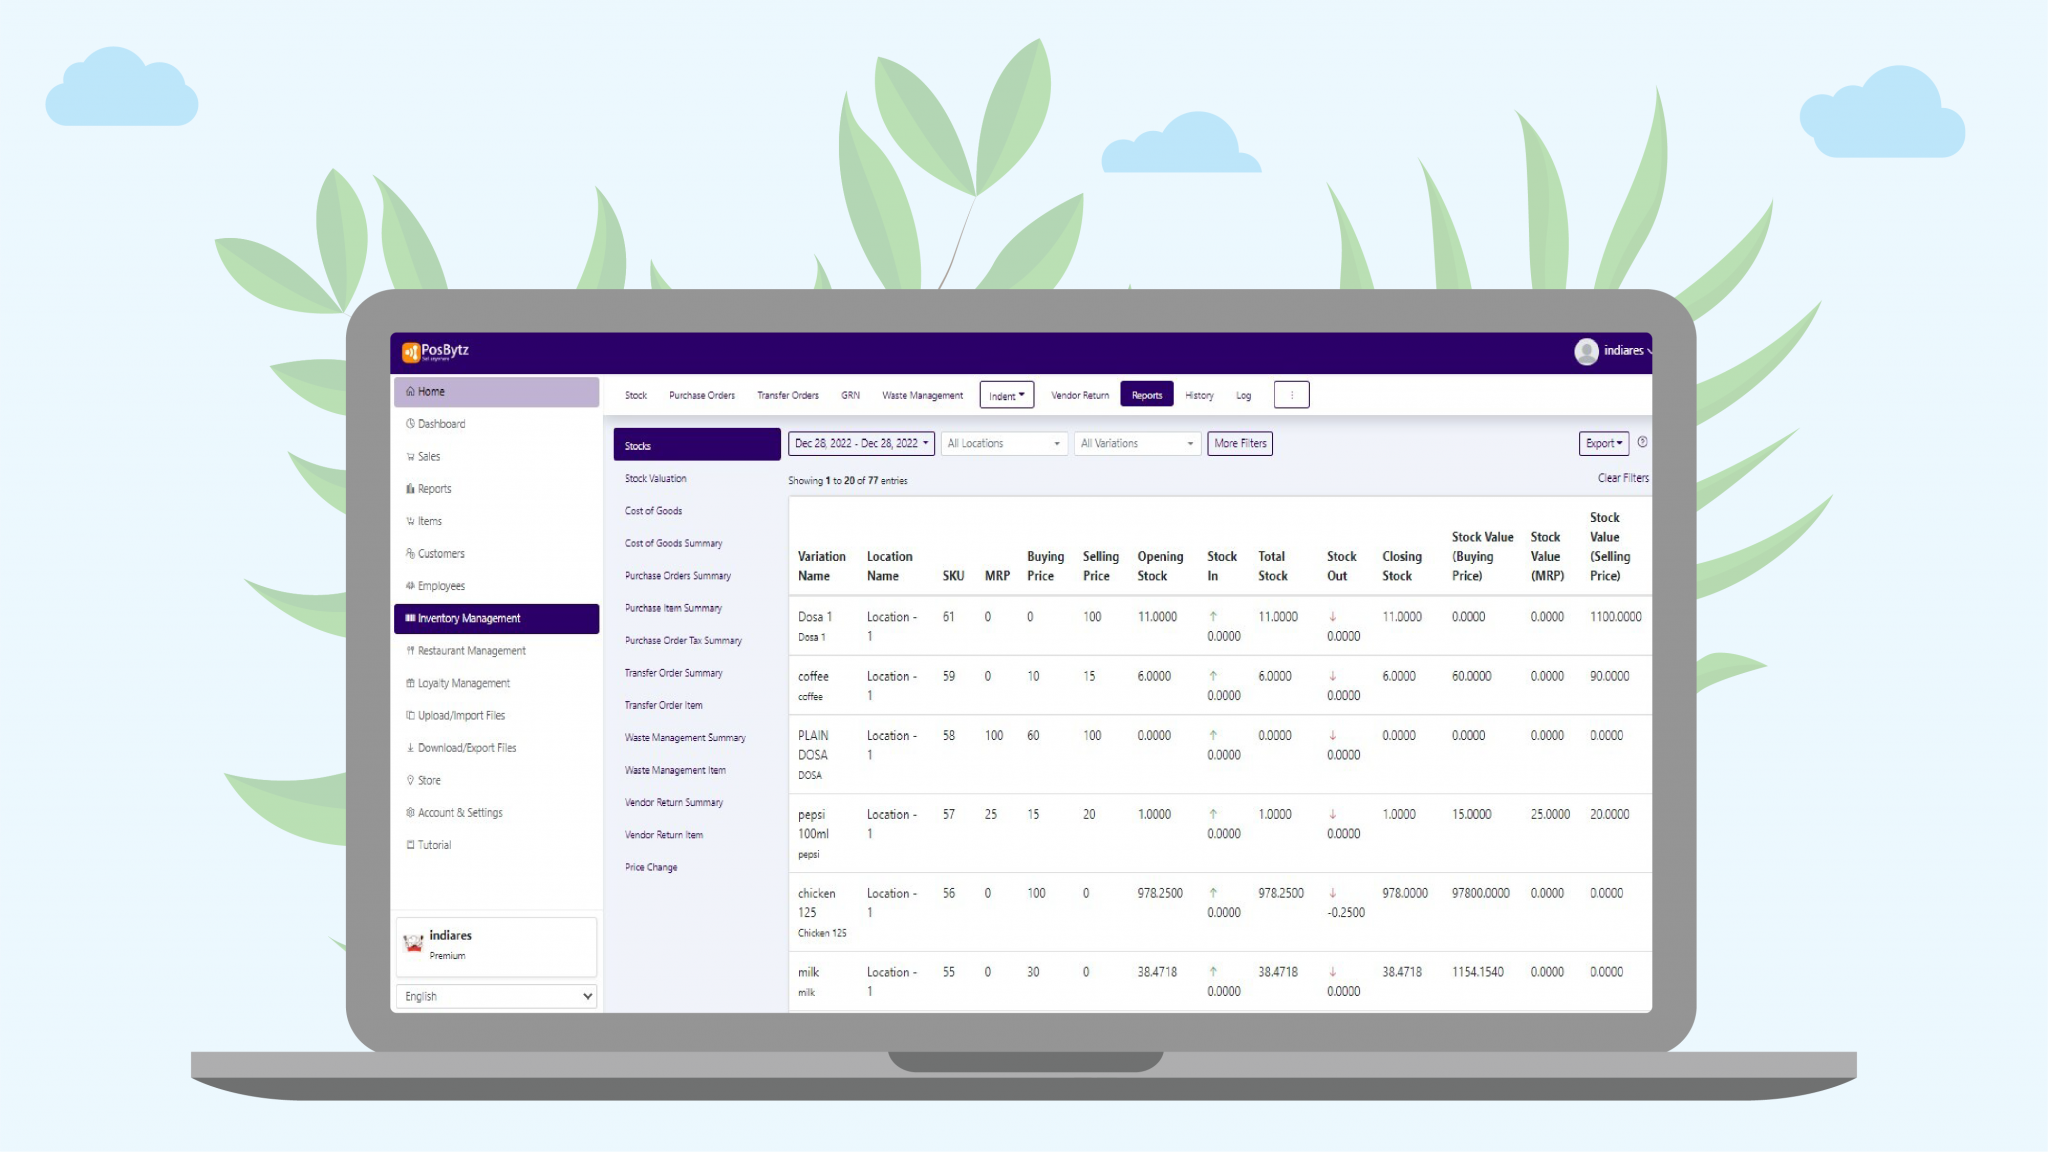Click the Customers icon in the sidebar
Viewport: 2048px width, 1152px height.
[x=410, y=553]
